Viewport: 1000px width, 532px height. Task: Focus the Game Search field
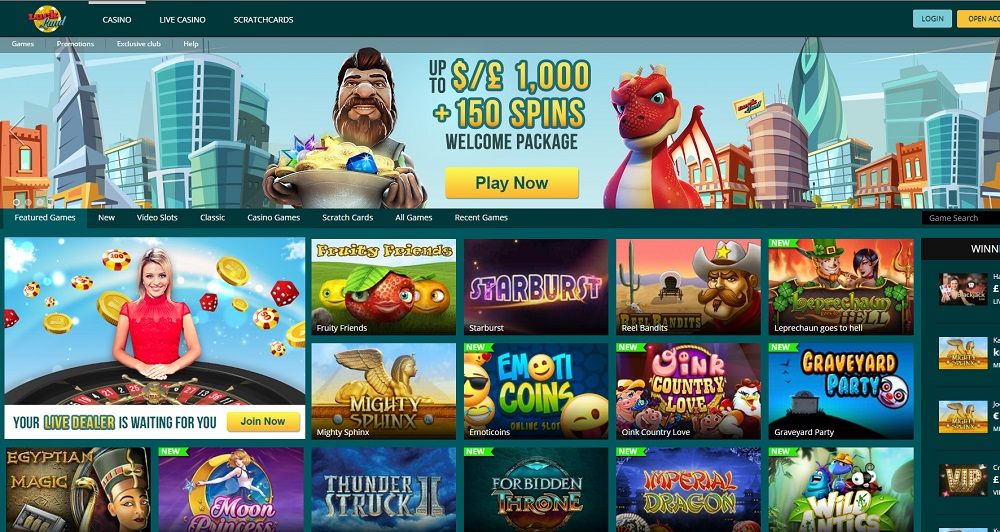click(x=960, y=218)
